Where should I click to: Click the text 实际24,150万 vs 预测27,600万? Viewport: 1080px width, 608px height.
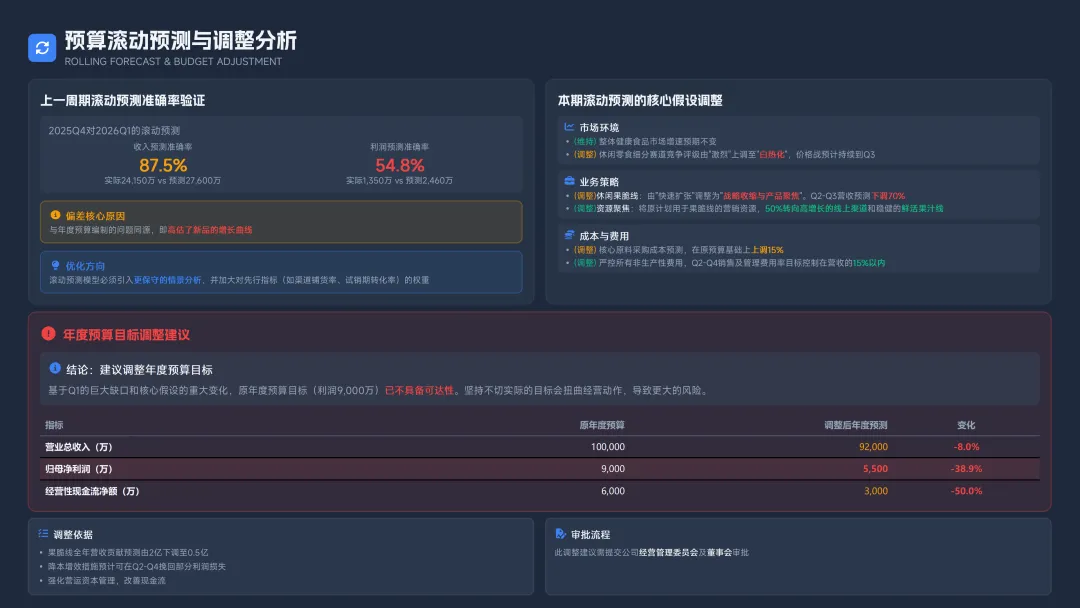coord(163,180)
